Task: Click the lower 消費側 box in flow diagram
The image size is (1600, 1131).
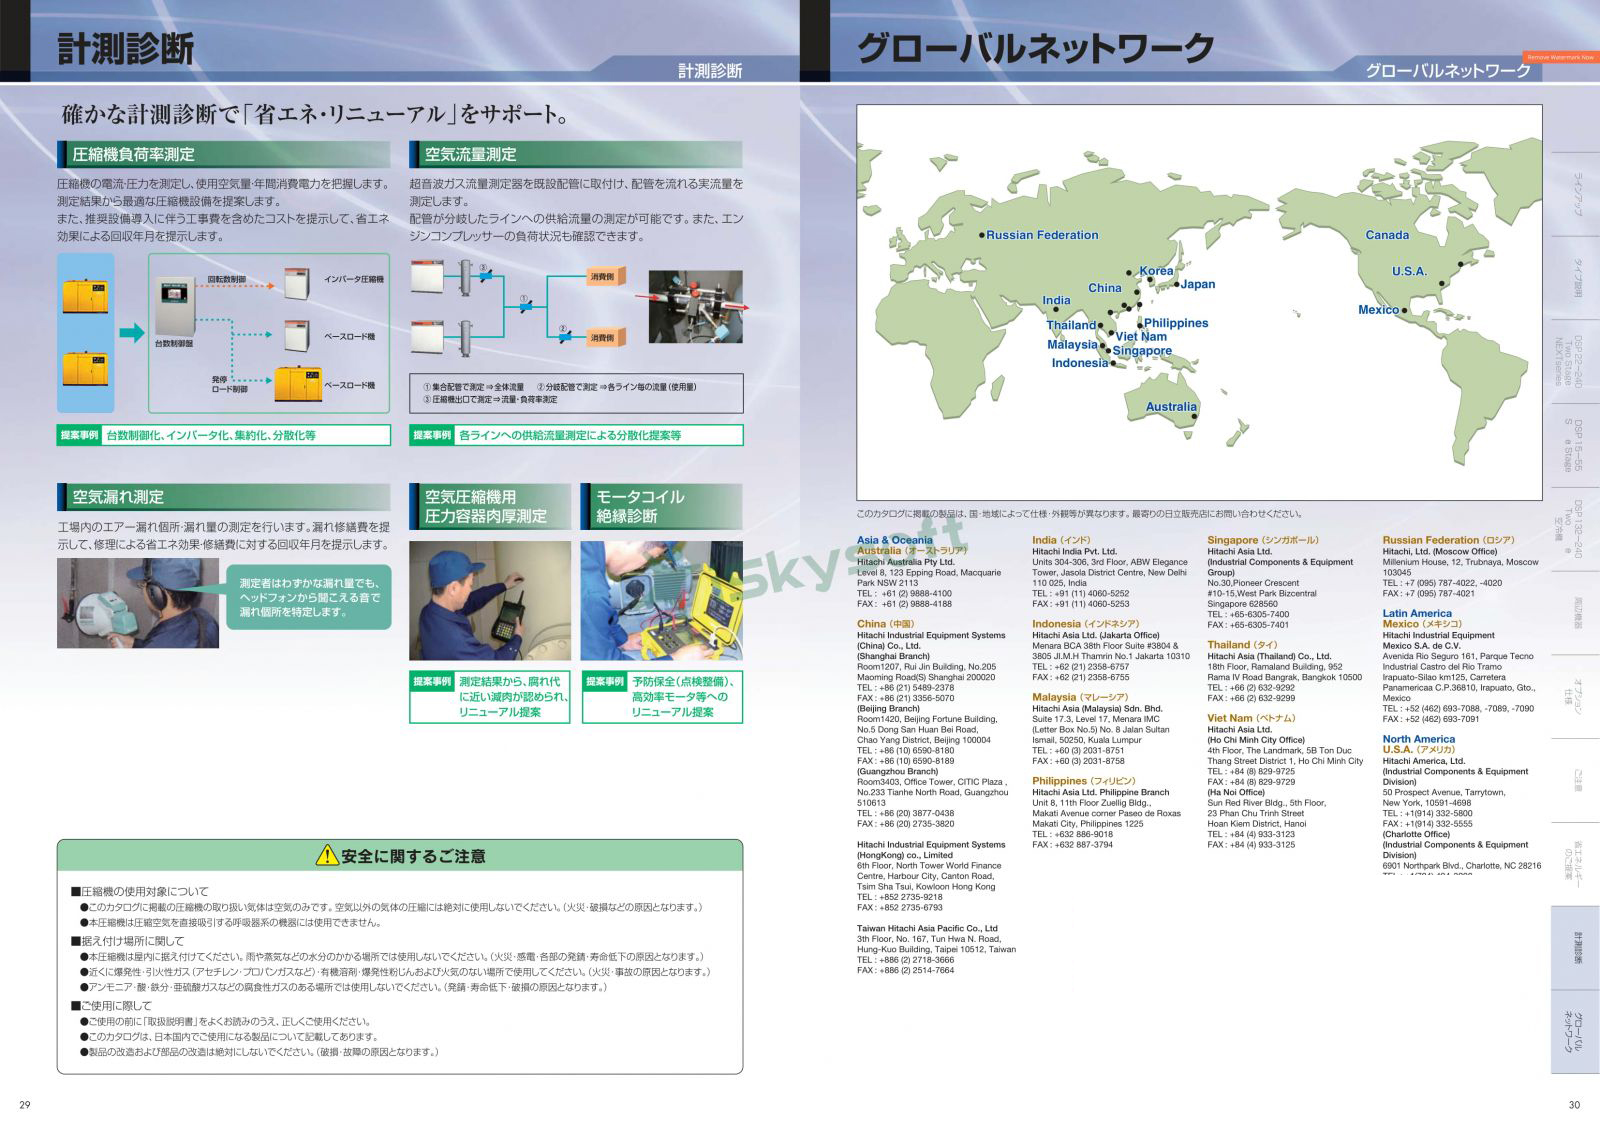Action: point(604,337)
